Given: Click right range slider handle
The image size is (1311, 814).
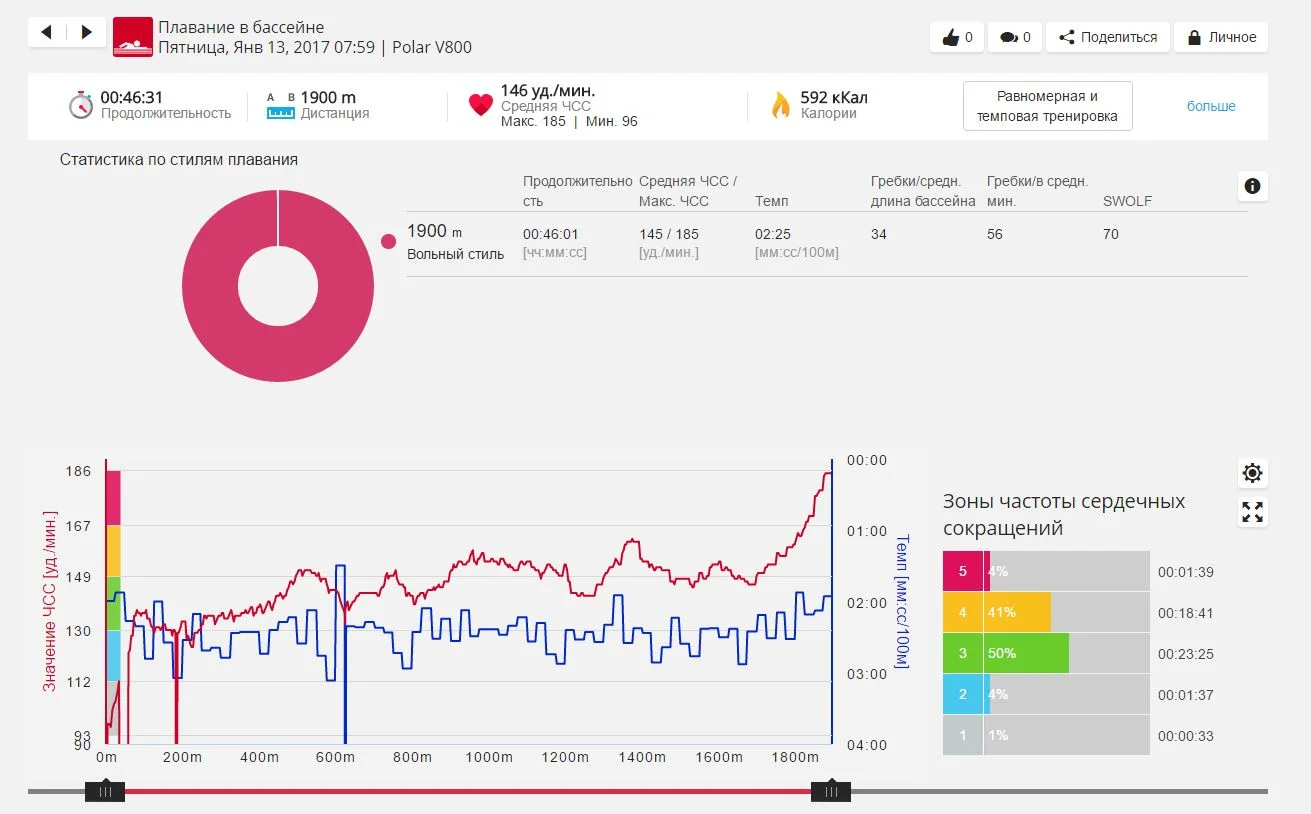Looking at the screenshot, I should point(830,792).
